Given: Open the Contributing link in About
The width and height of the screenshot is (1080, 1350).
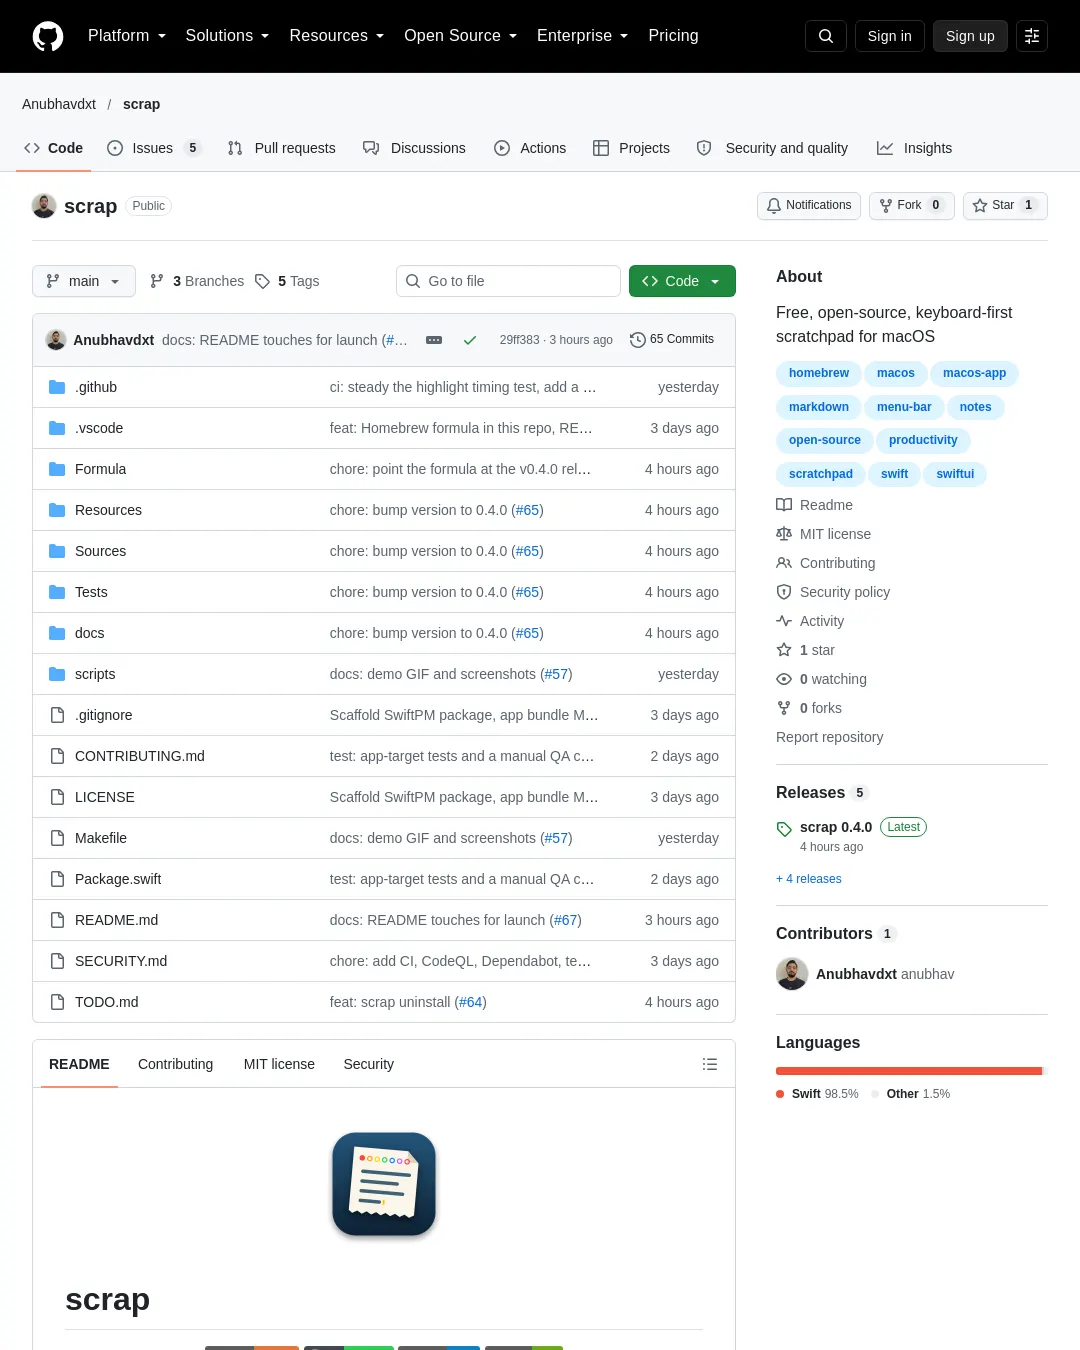Looking at the screenshot, I should [826, 563].
